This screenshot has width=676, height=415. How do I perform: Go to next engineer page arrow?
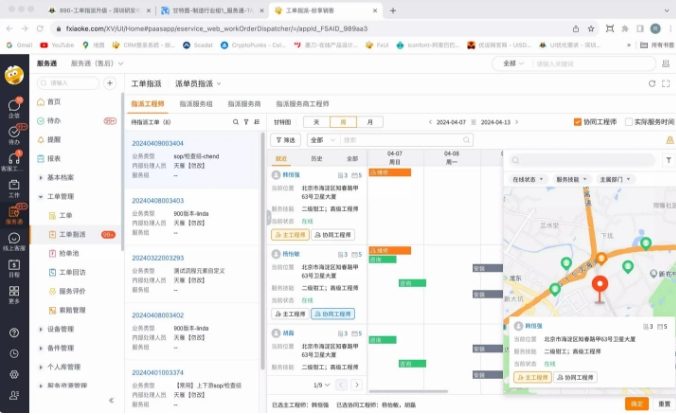357,385
